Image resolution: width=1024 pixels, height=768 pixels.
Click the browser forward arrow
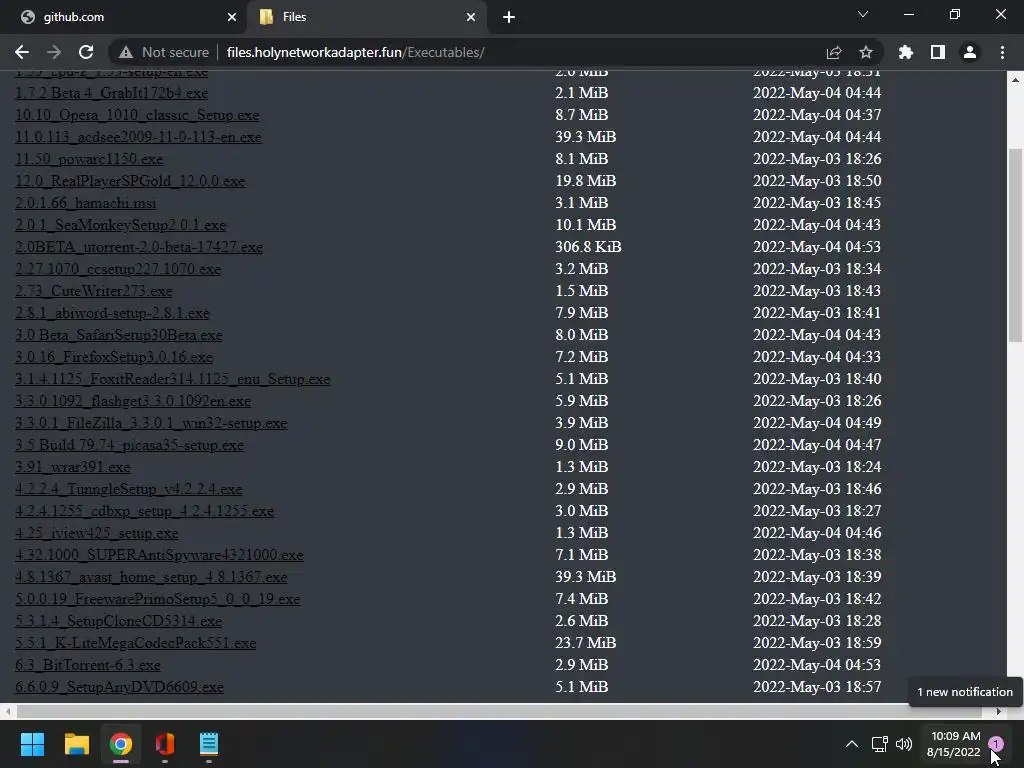coord(54,52)
